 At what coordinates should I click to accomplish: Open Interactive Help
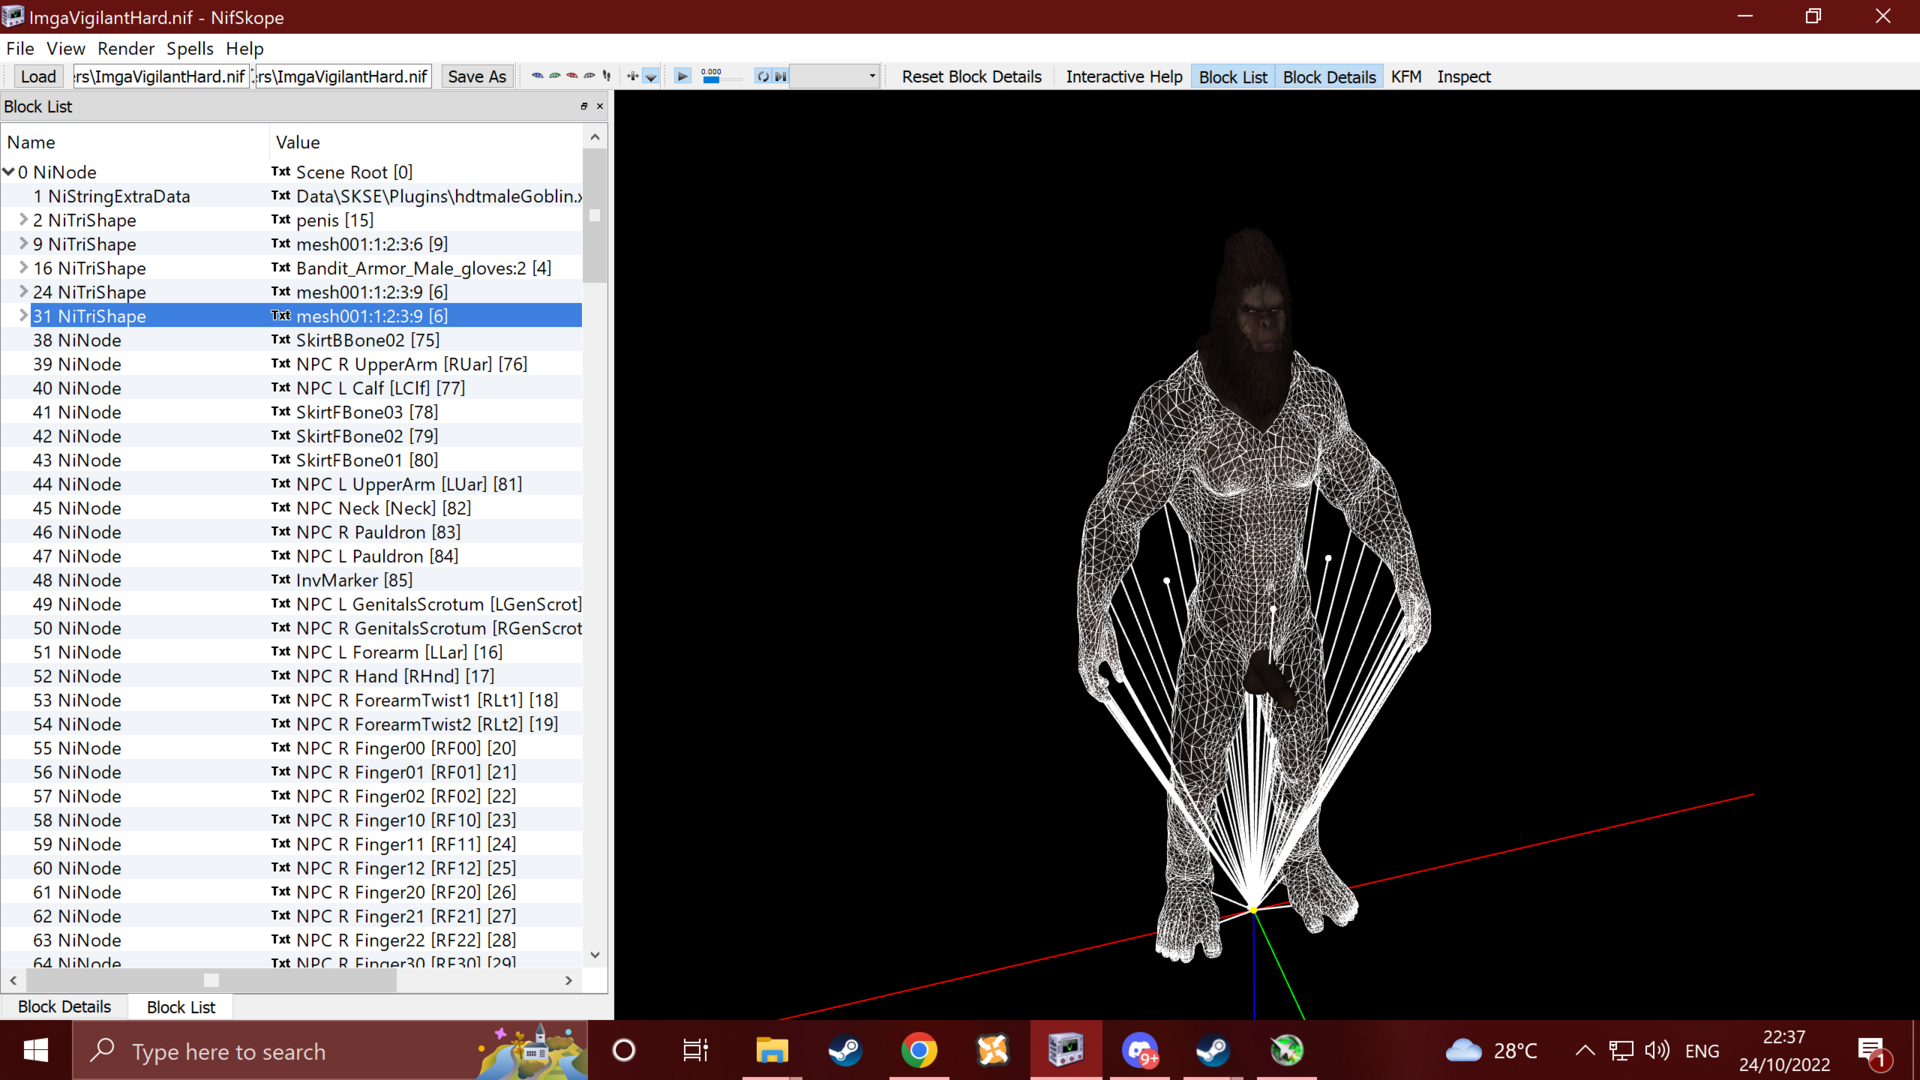click(x=1123, y=76)
